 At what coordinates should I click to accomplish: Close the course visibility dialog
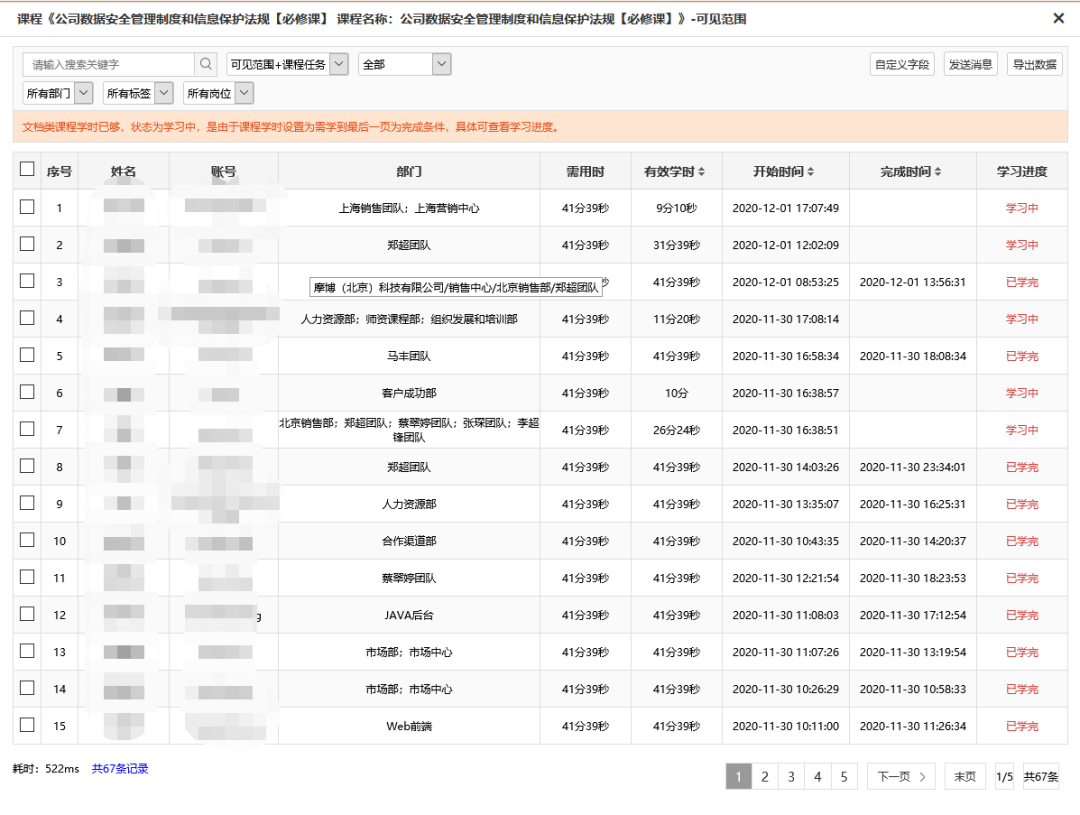pyautogui.click(x=1058, y=18)
